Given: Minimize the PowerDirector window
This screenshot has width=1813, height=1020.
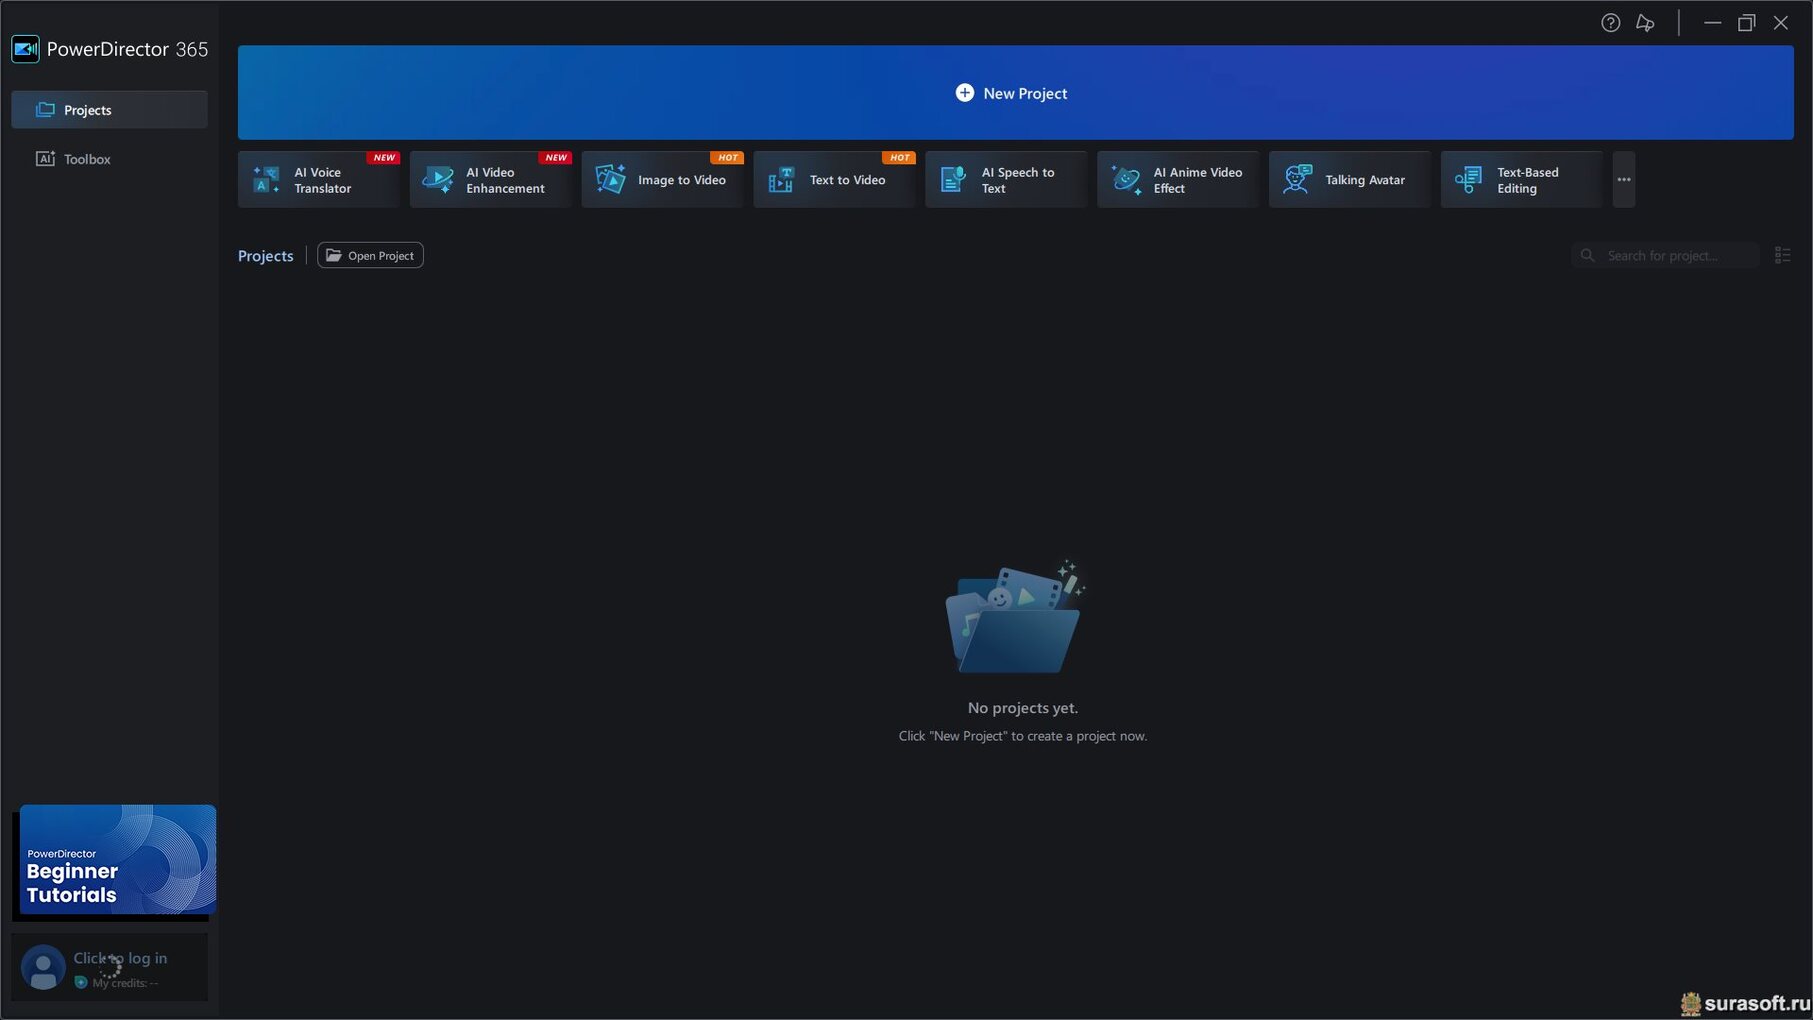Looking at the screenshot, I should [x=1713, y=23].
